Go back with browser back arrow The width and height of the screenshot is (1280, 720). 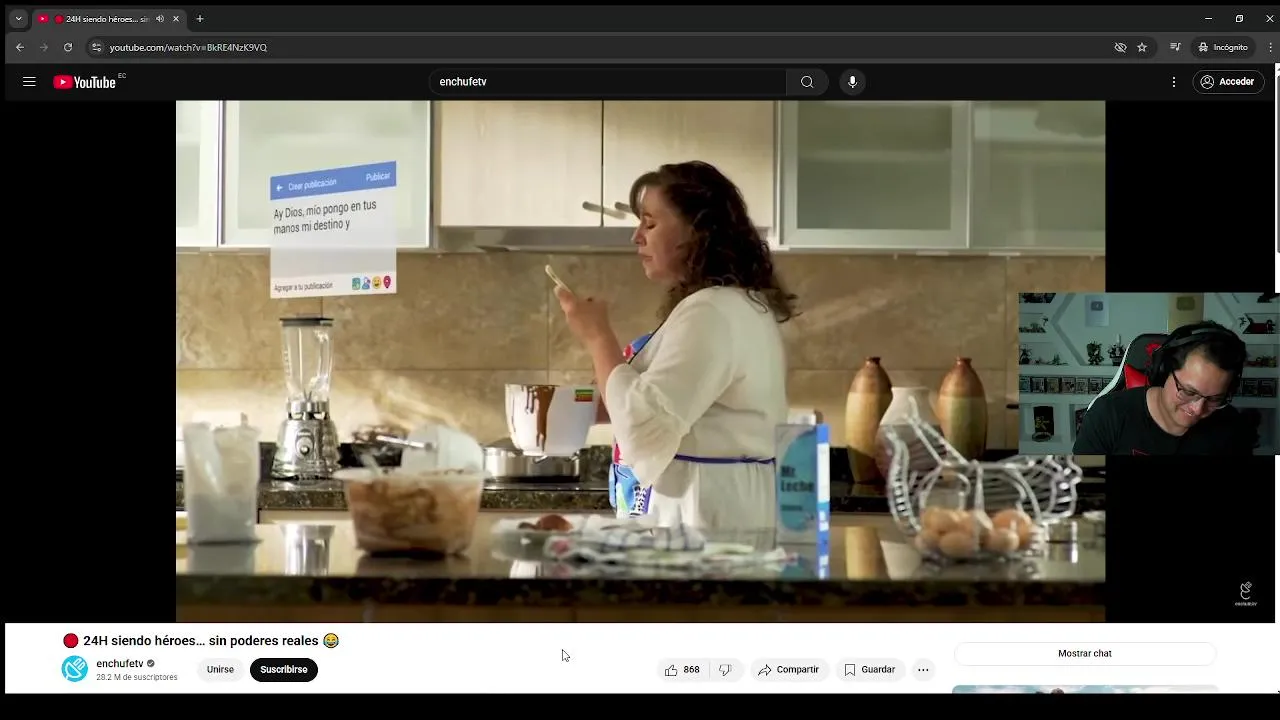point(19,47)
